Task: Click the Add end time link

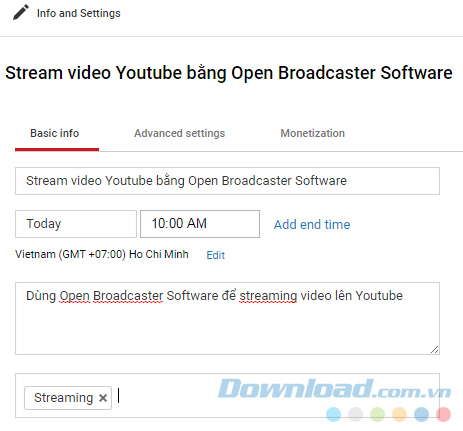Action: coord(312,224)
